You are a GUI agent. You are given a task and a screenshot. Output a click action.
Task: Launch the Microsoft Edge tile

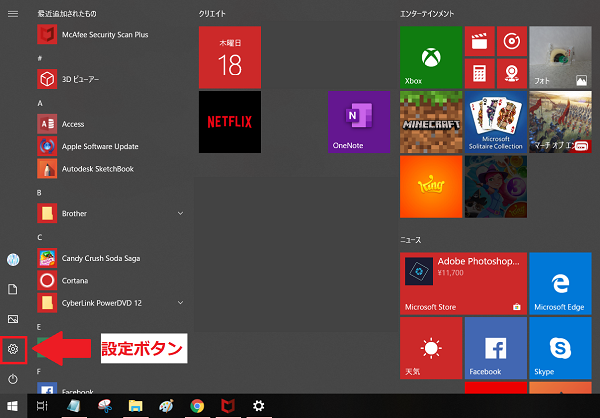point(560,284)
